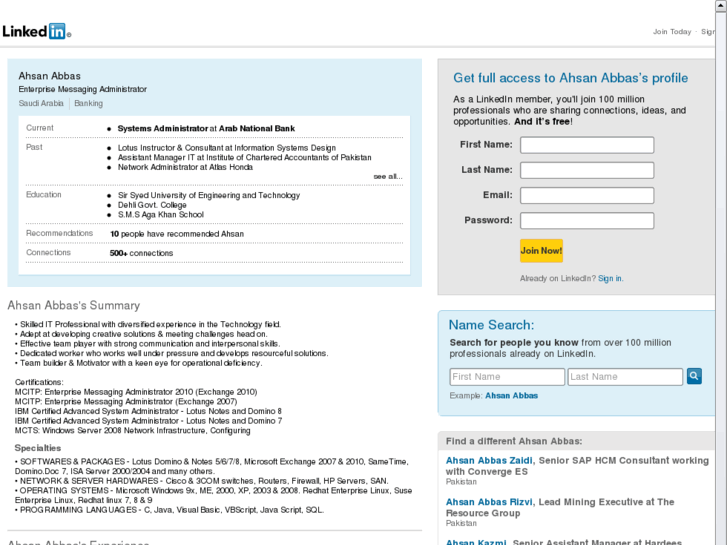Open Ahsan Abbas Zaidi profile link

[x=489, y=461]
